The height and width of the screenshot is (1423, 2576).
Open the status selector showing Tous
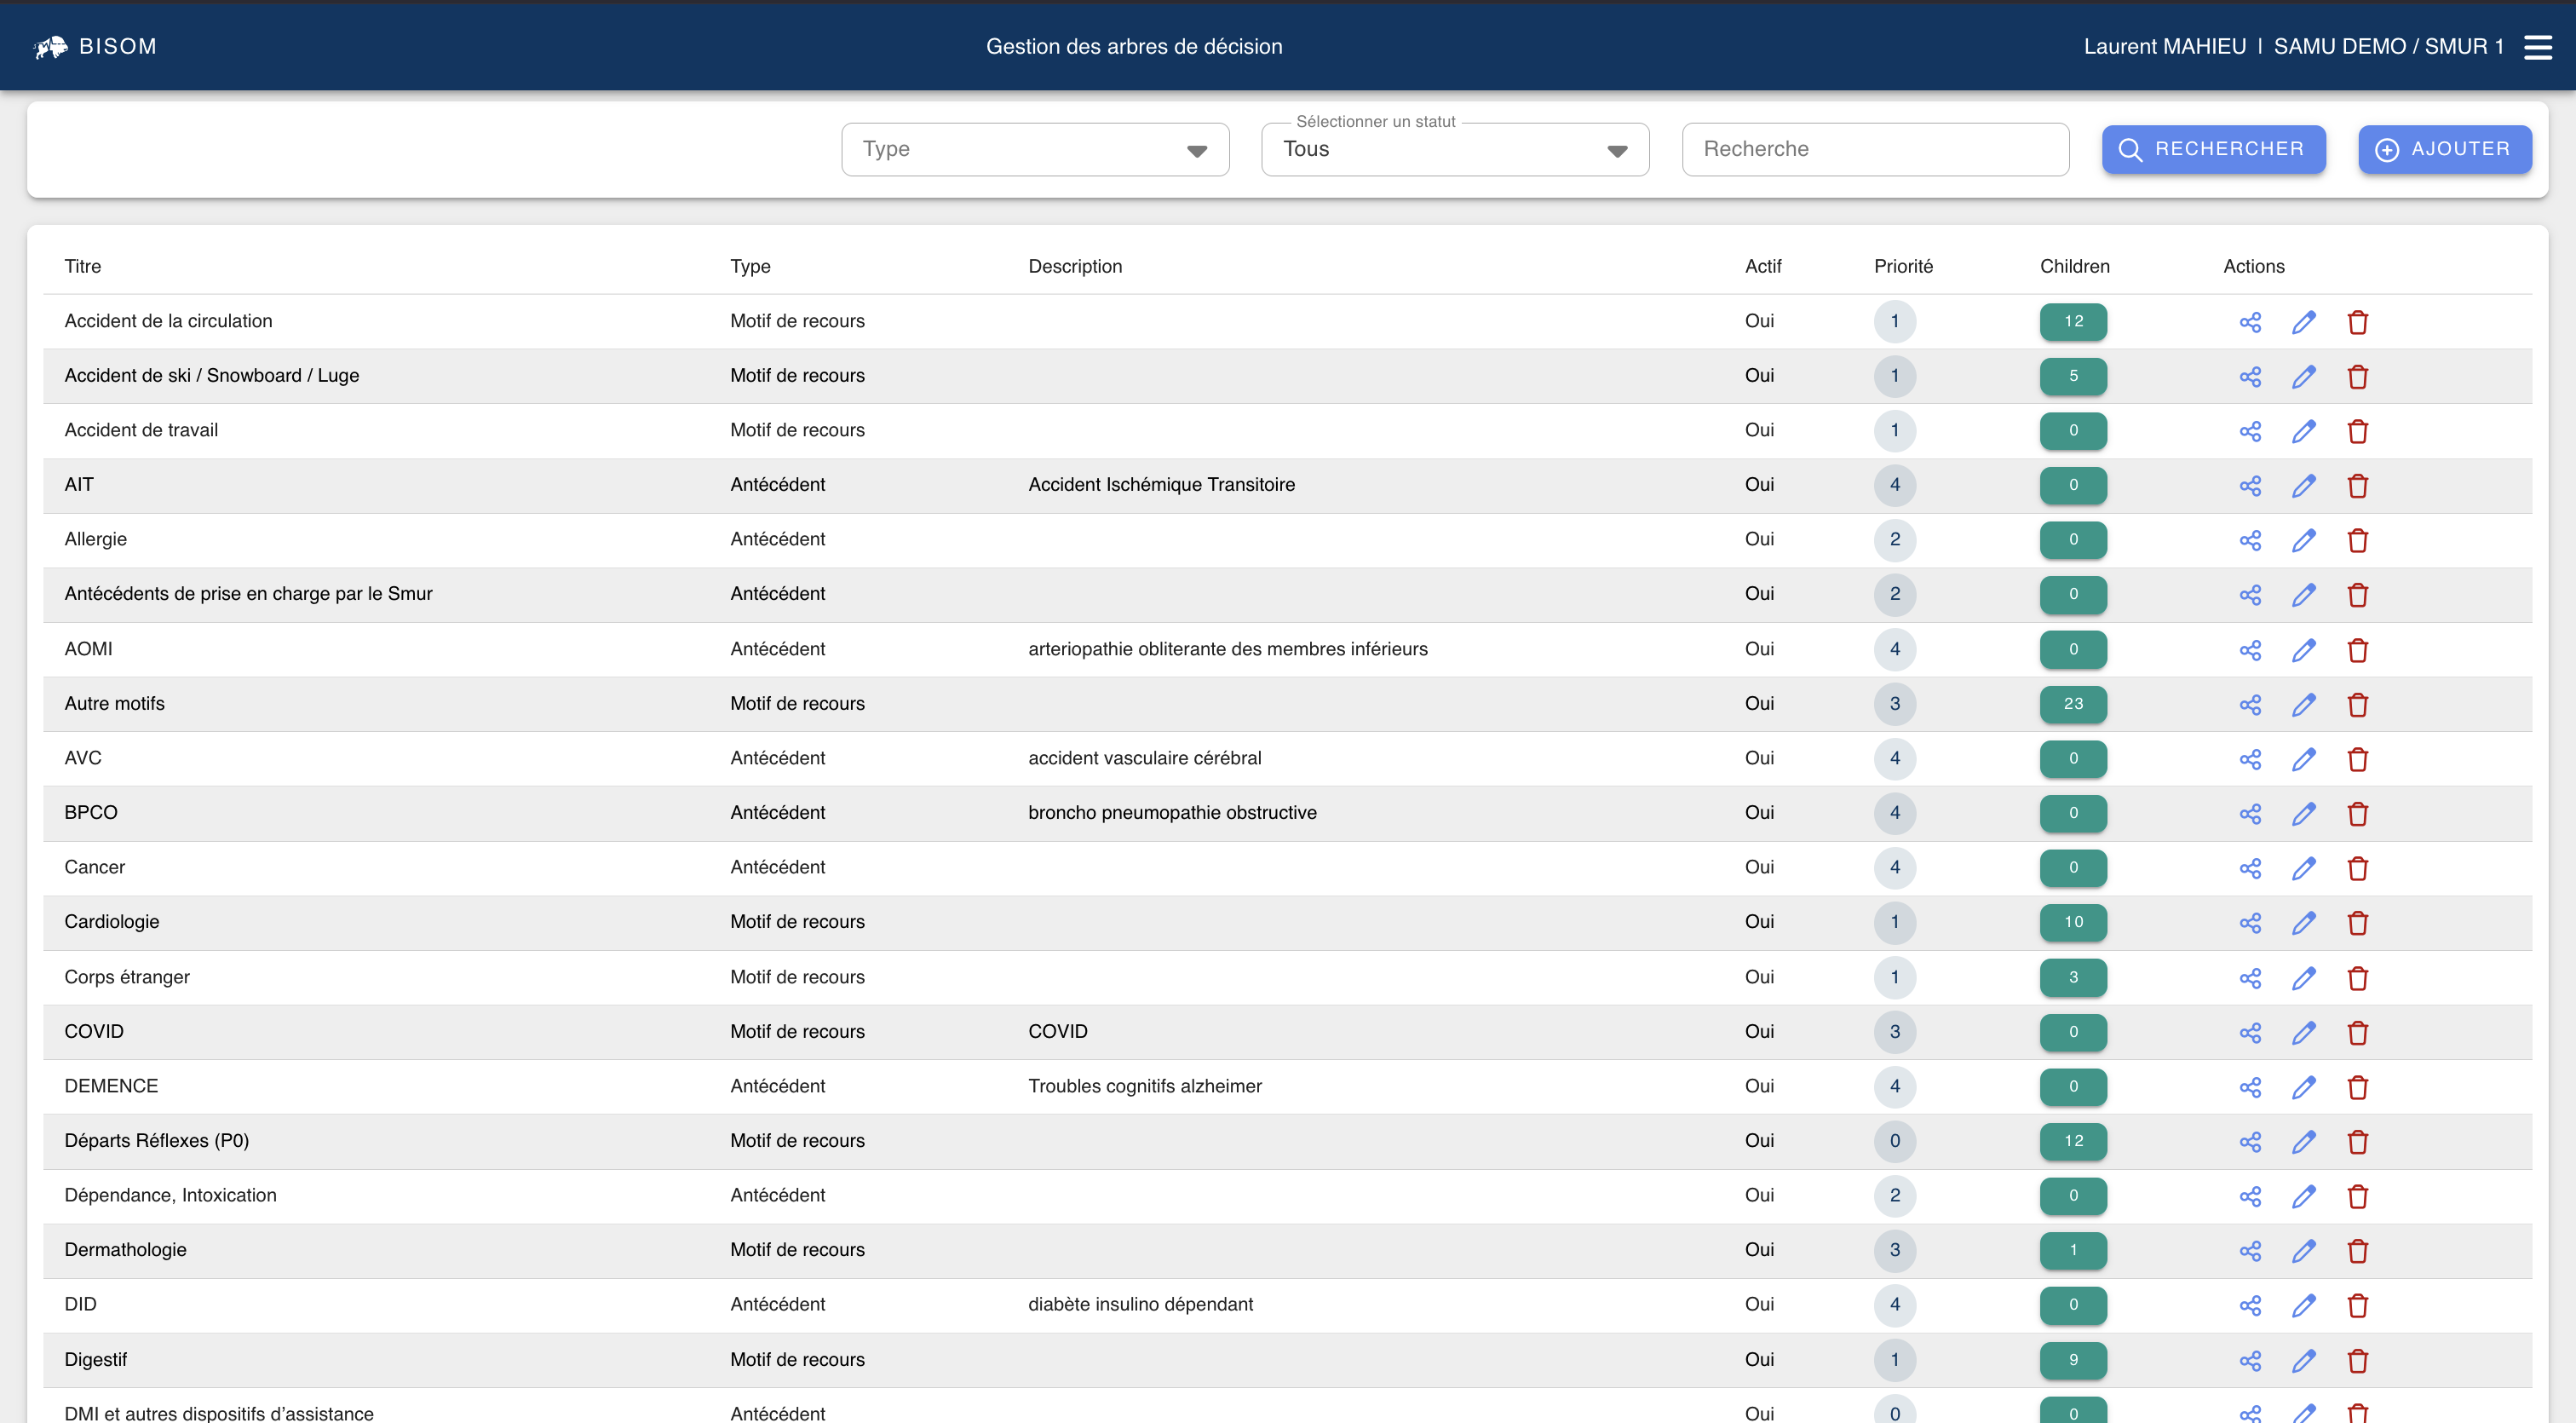point(1454,149)
